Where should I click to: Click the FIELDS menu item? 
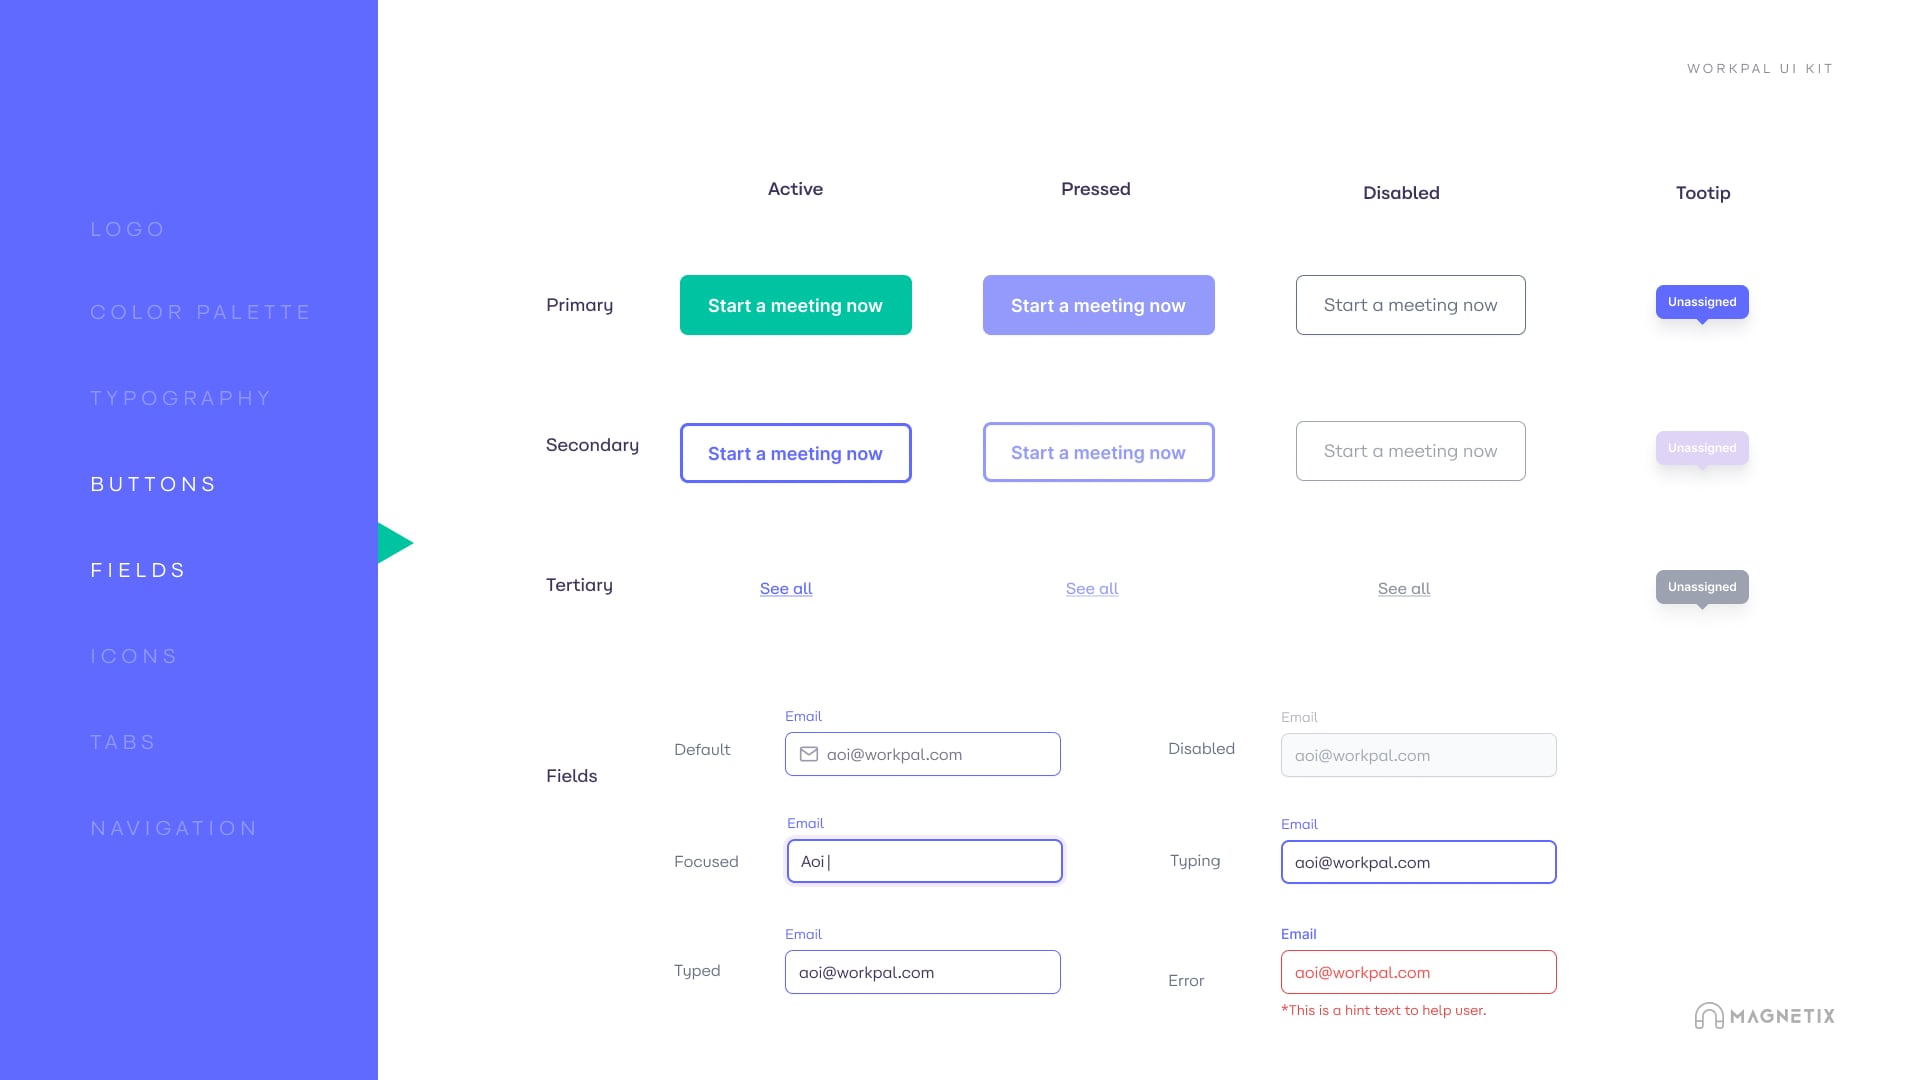[138, 570]
